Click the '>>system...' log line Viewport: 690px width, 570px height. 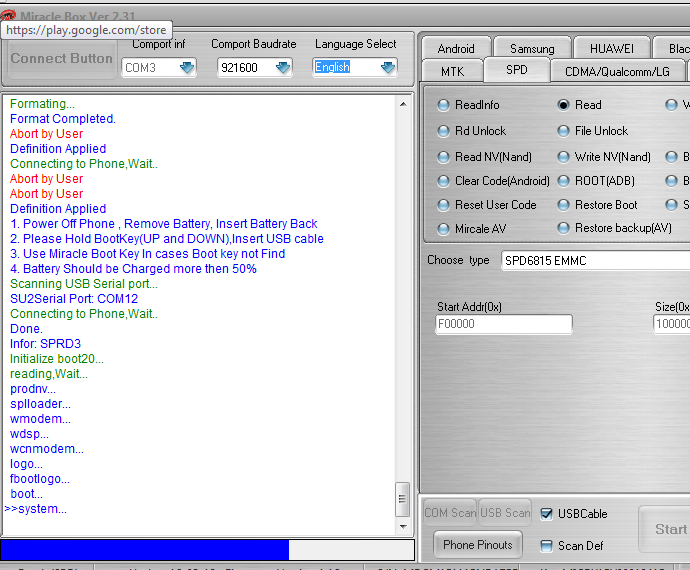point(36,509)
